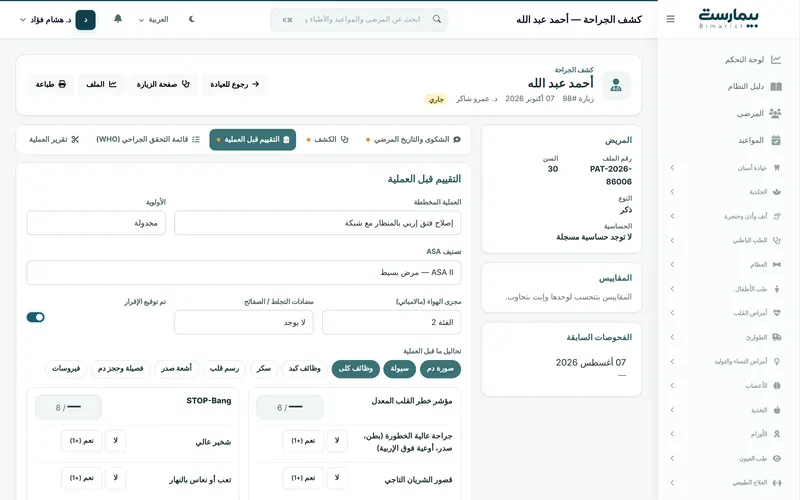Screen dimensions: 800x500
Task: Click the ribbon icon for الأورام
Action: click(x=777, y=434)
